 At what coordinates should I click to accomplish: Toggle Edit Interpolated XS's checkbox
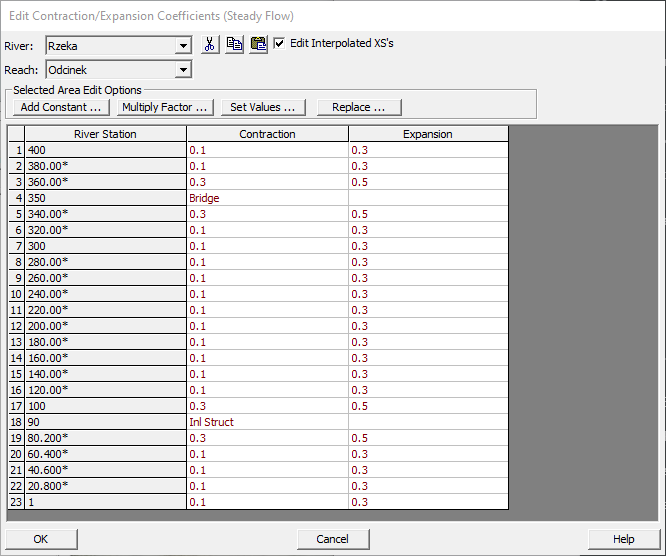(280, 44)
